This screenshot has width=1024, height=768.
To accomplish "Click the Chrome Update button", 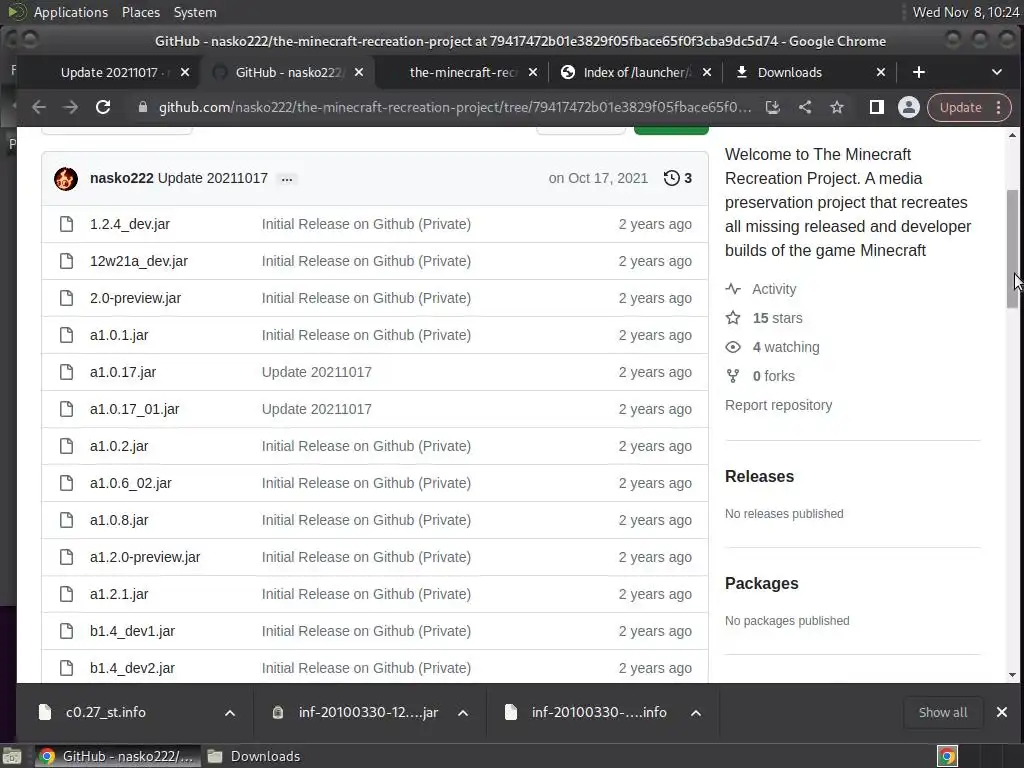I will pos(969,107).
